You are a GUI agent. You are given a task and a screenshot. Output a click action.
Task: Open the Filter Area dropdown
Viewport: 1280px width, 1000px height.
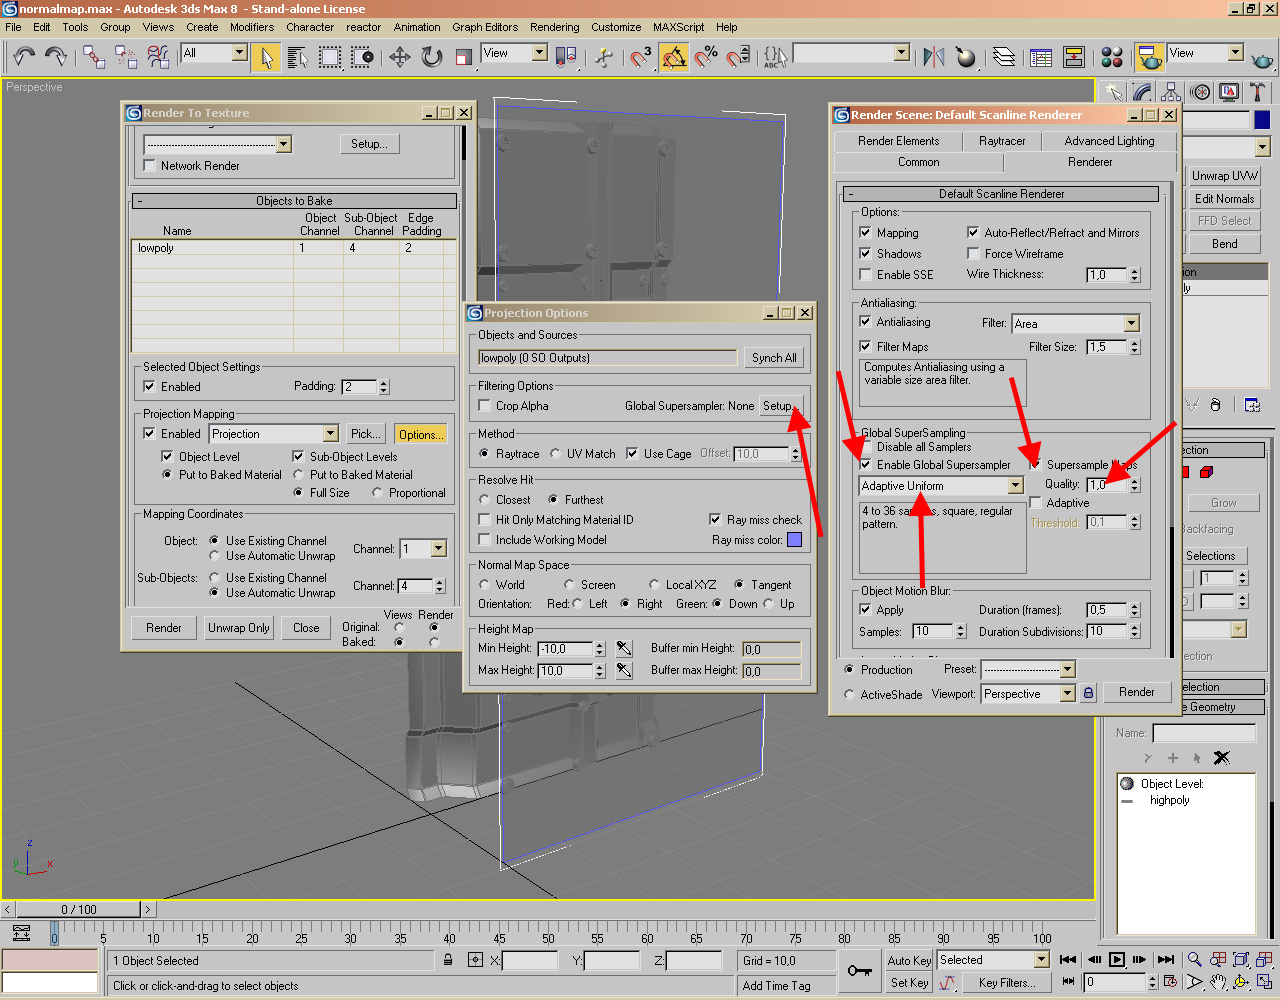[x=1131, y=321]
